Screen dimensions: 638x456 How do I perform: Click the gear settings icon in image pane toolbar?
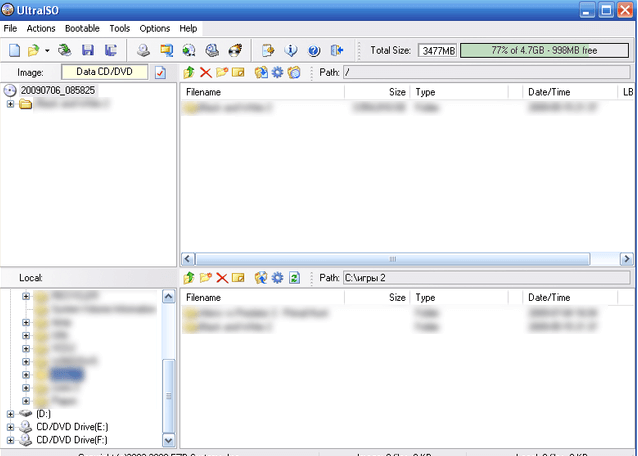277,73
